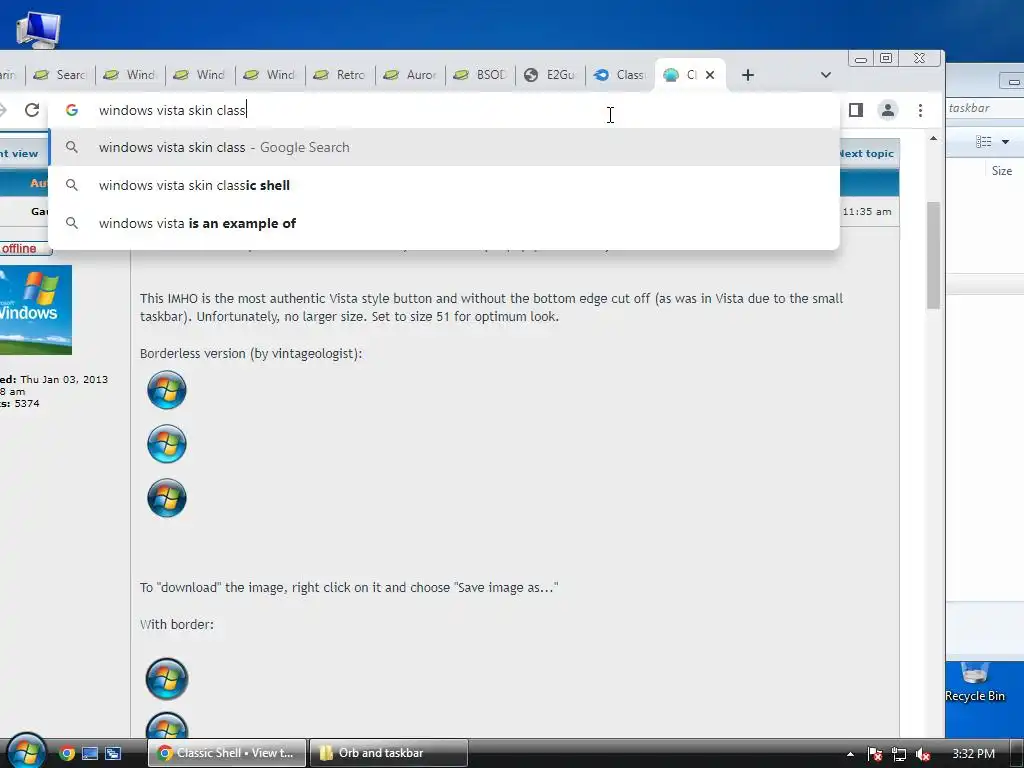1024x768 pixels.
Task: Click the Action Center flag tray icon
Action: coord(875,754)
